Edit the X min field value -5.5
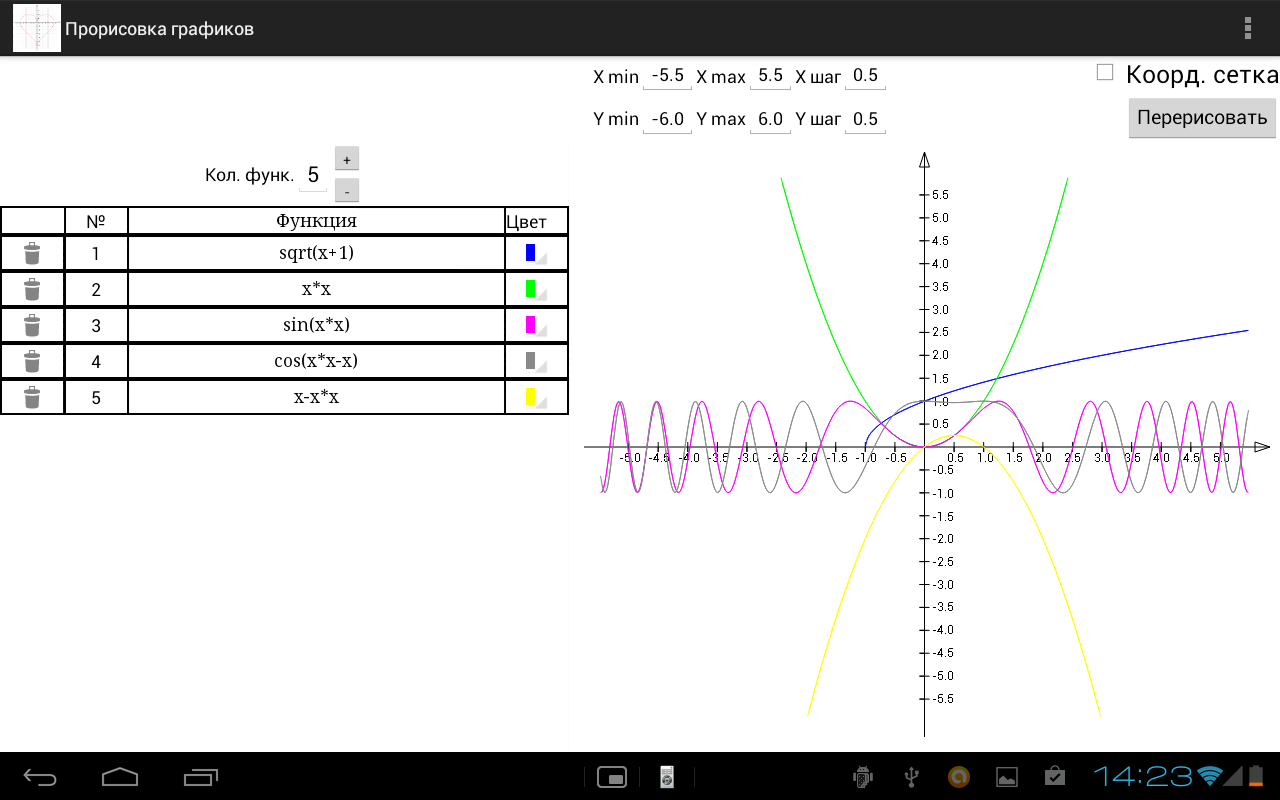The width and height of the screenshot is (1280, 800). (x=667, y=76)
